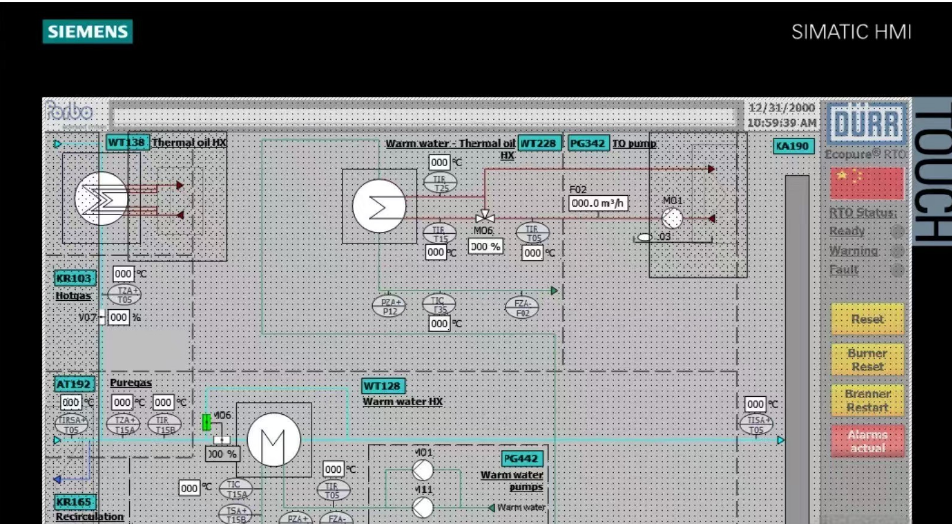Click the yellow Reset button above Burner Reset
952x524 pixels.
pyautogui.click(x=867, y=319)
